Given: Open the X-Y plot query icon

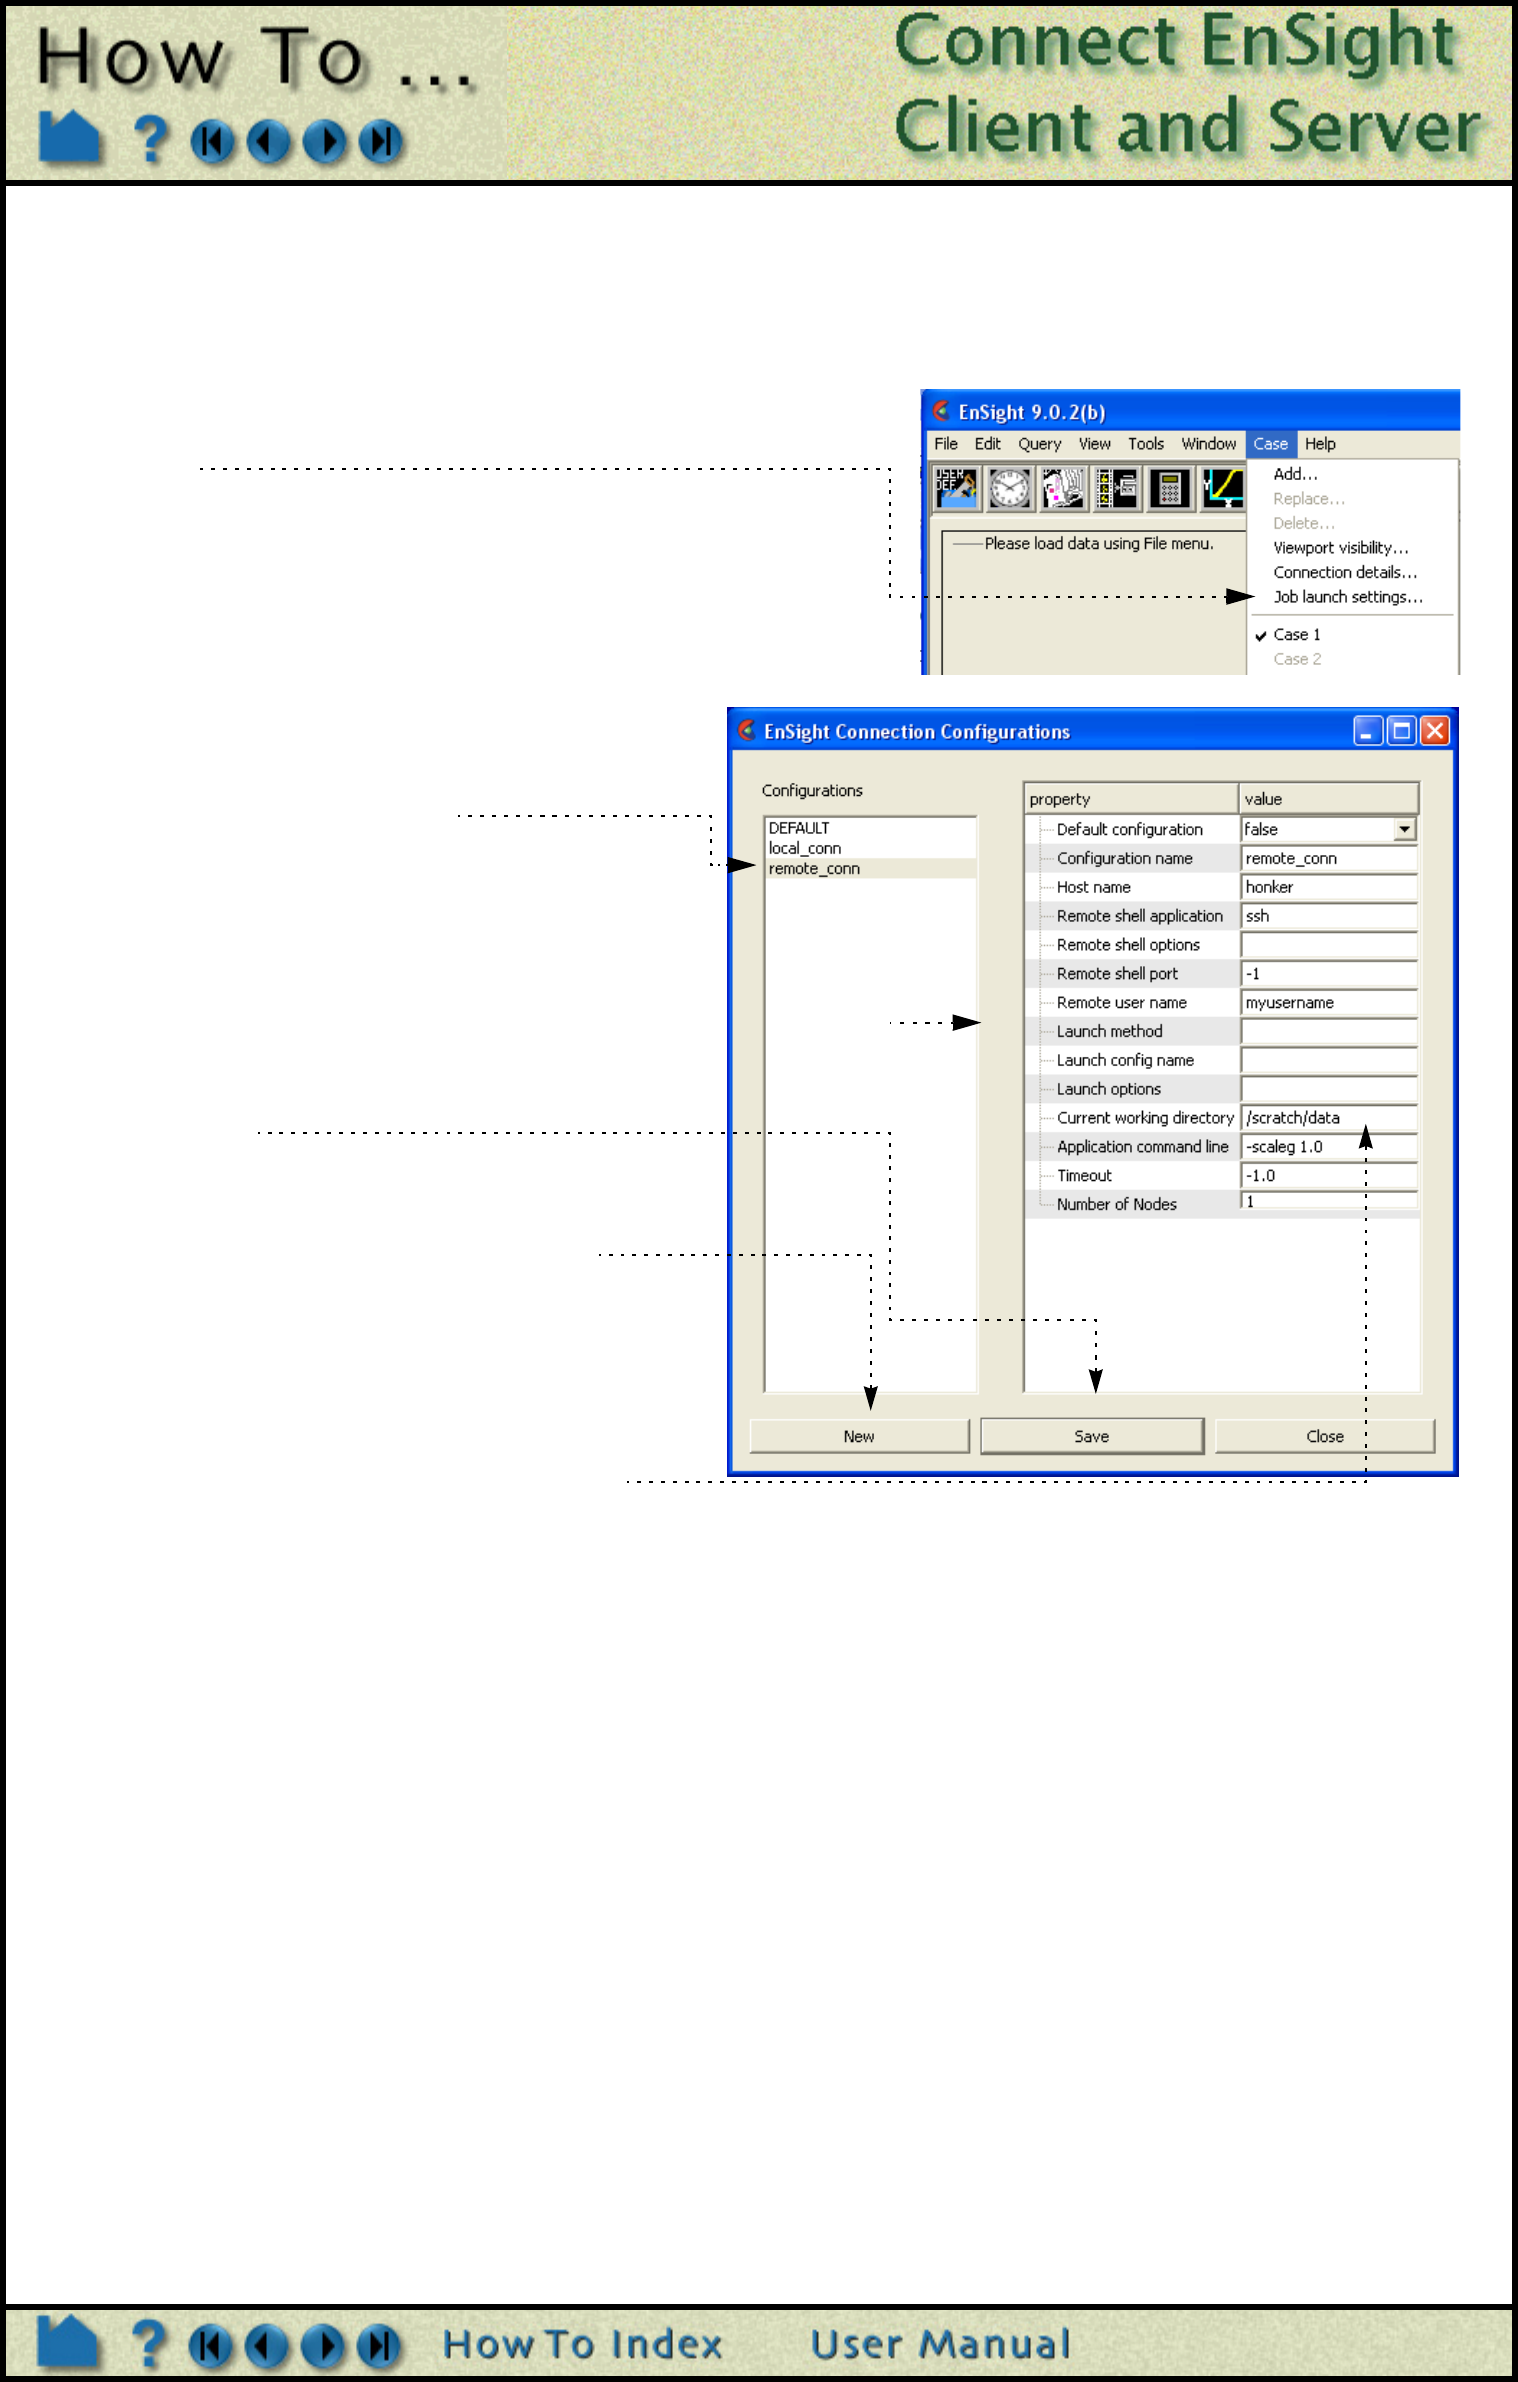Looking at the screenshot, I should point(1223,488).
